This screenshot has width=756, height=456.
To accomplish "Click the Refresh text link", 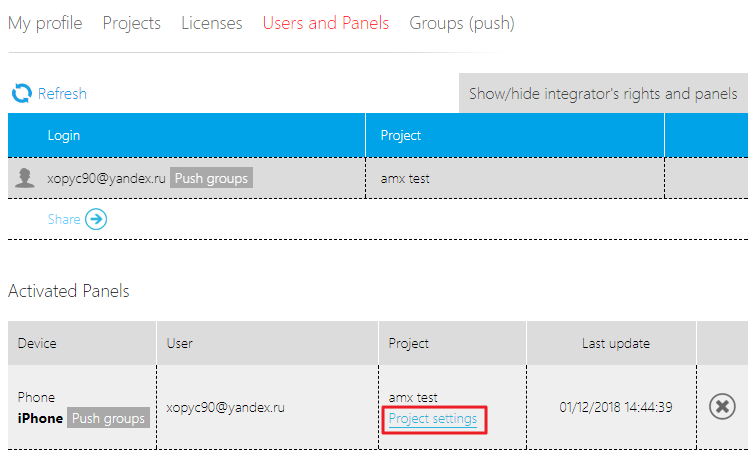I will (62, 94).
